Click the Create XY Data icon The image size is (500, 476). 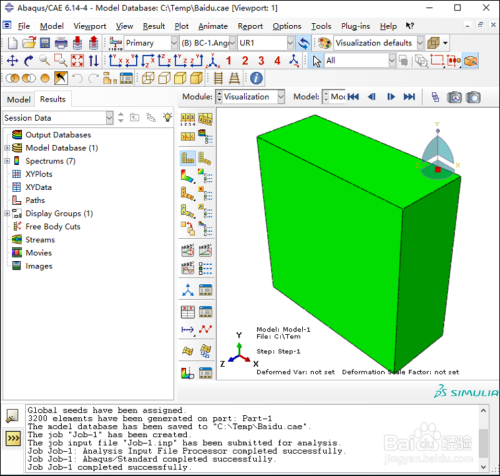coord(187,312)
